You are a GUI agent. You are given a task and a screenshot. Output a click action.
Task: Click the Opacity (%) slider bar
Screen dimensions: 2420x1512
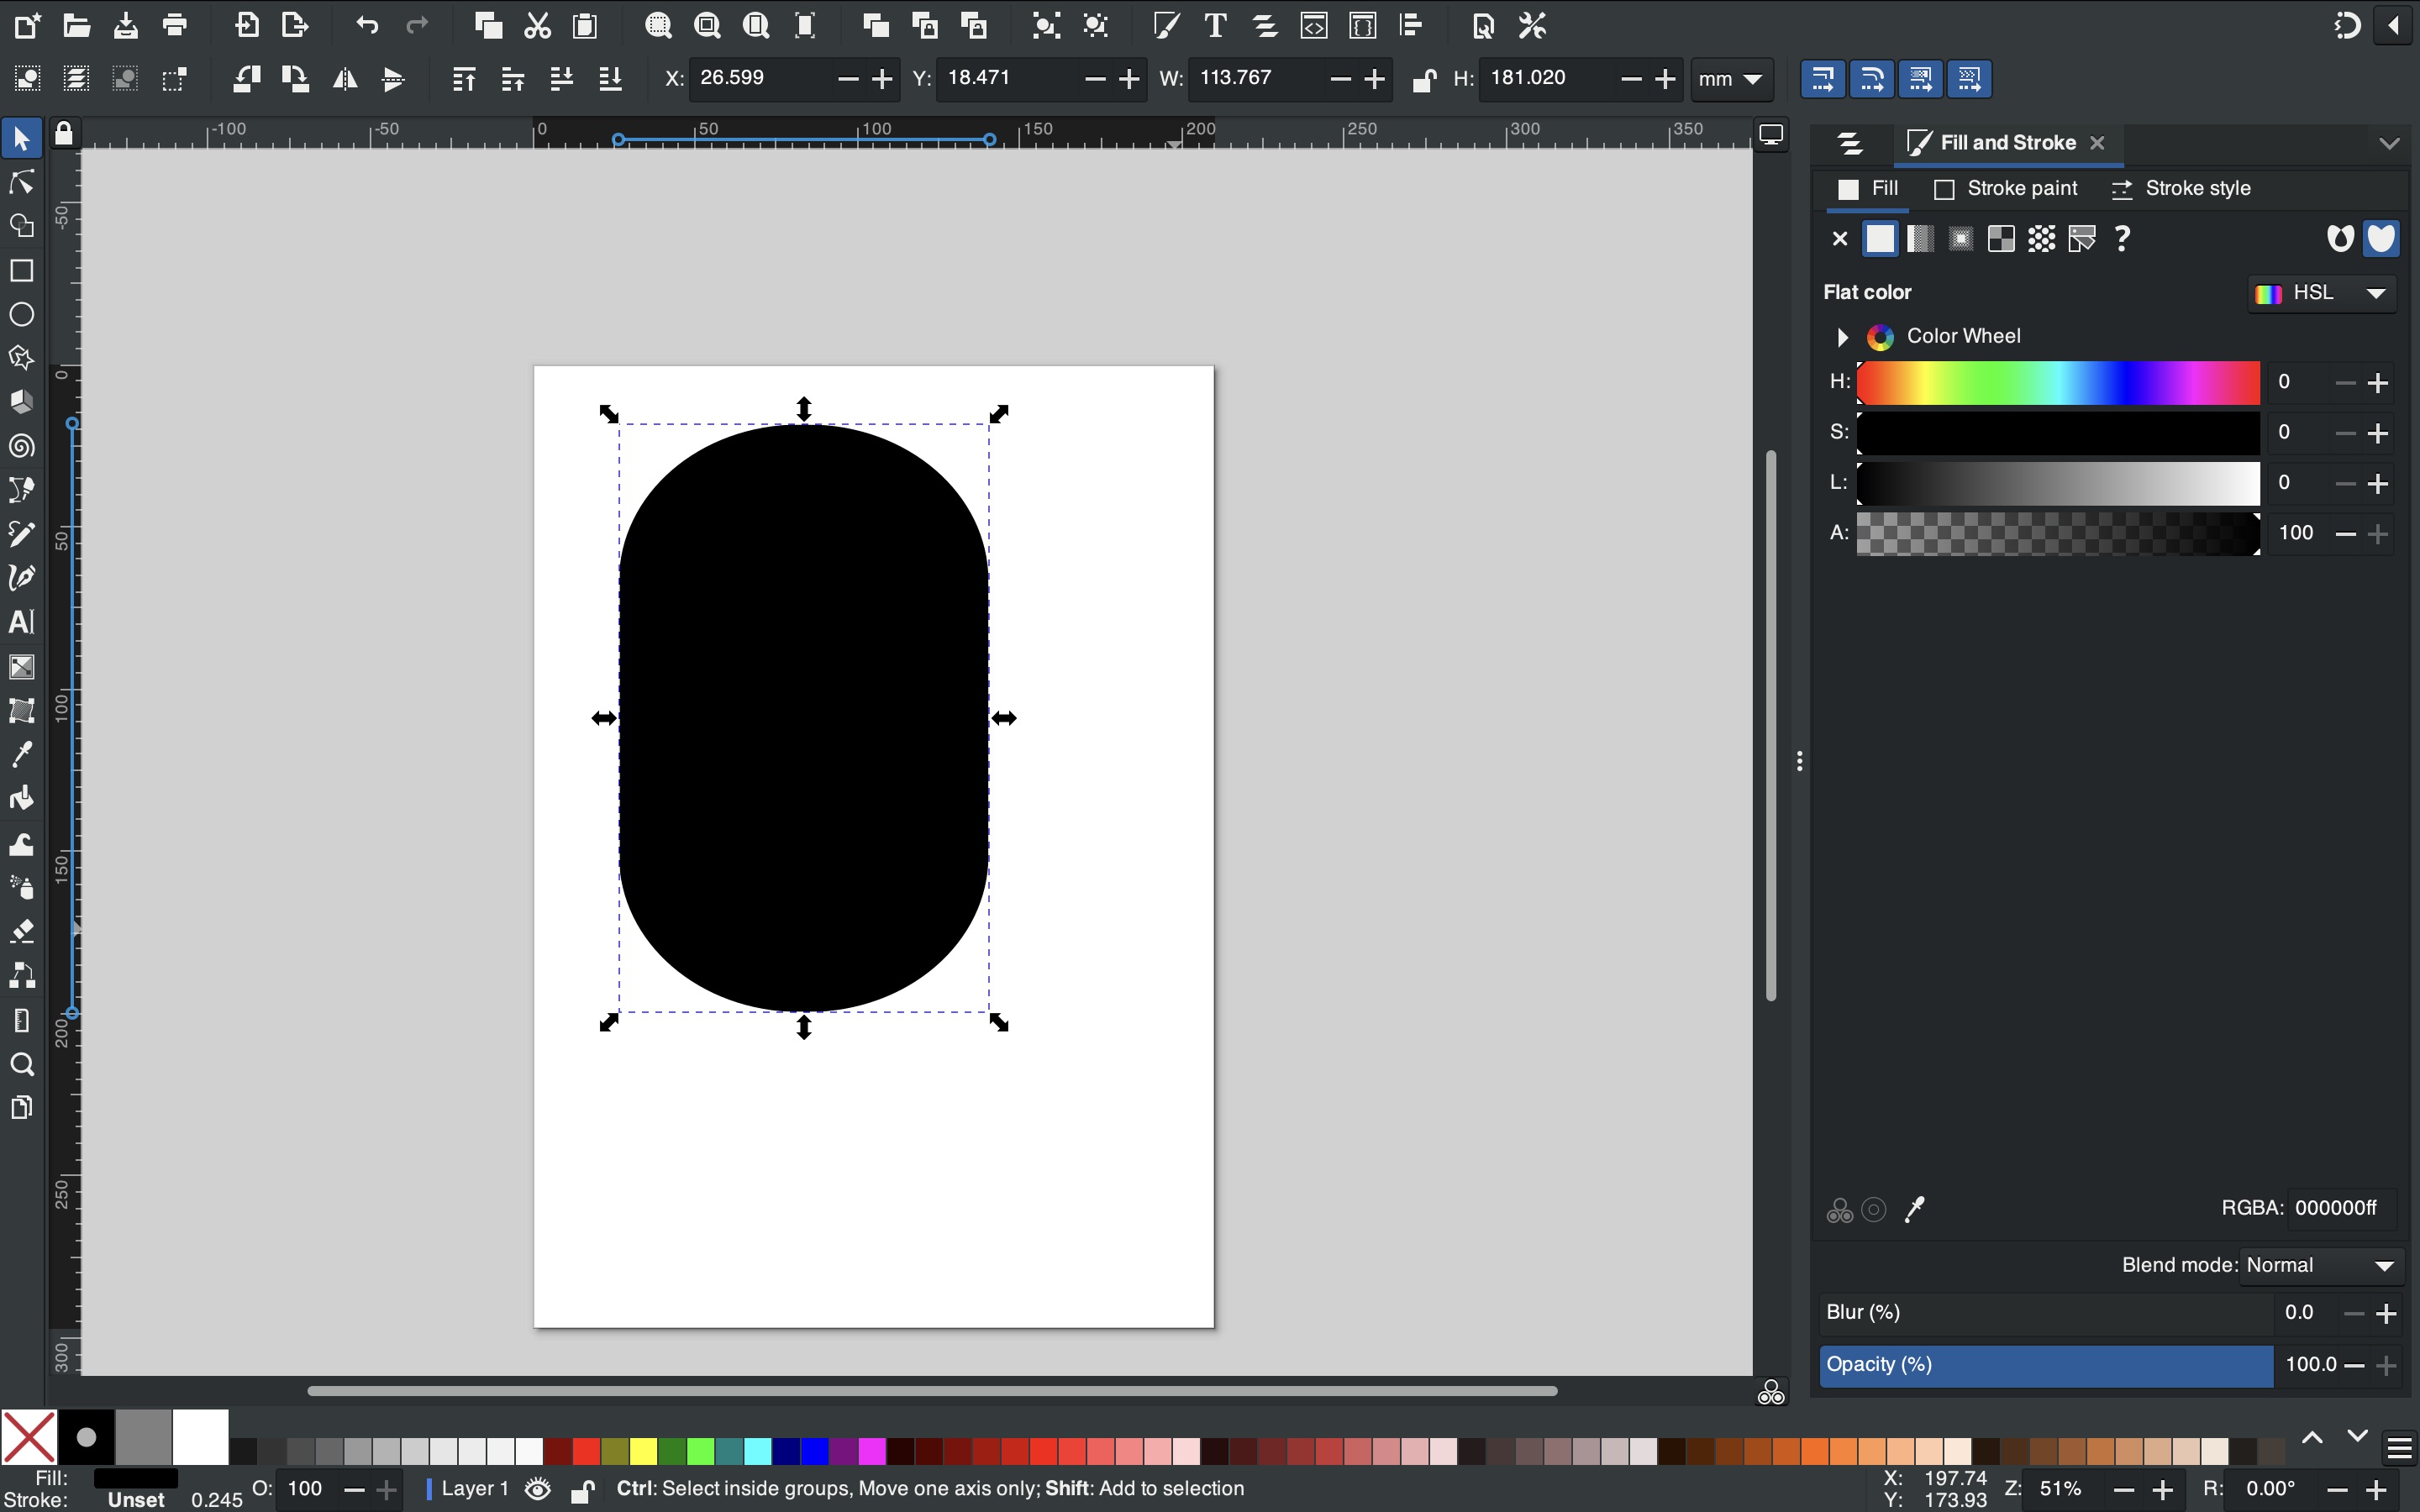point(2046,1365)
